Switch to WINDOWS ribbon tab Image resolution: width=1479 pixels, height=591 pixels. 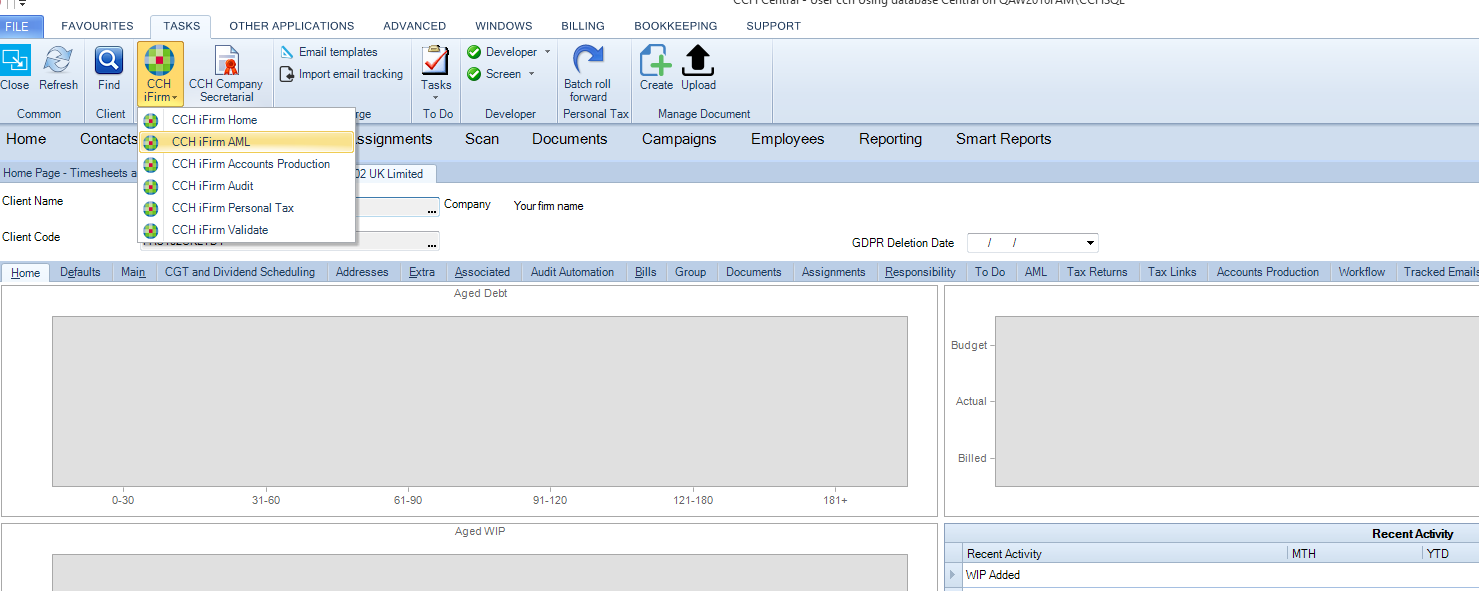504,26
